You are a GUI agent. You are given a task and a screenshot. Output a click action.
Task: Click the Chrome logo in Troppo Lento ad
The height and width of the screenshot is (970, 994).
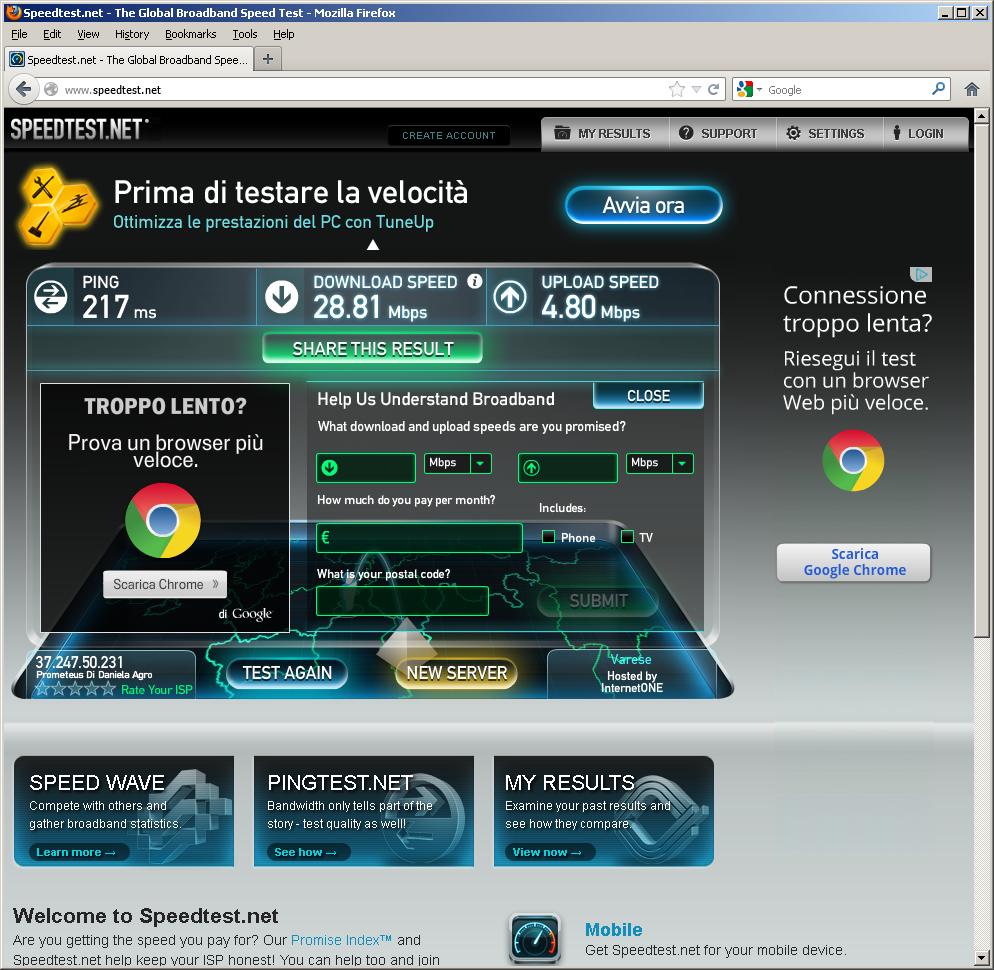coord(163,521)
